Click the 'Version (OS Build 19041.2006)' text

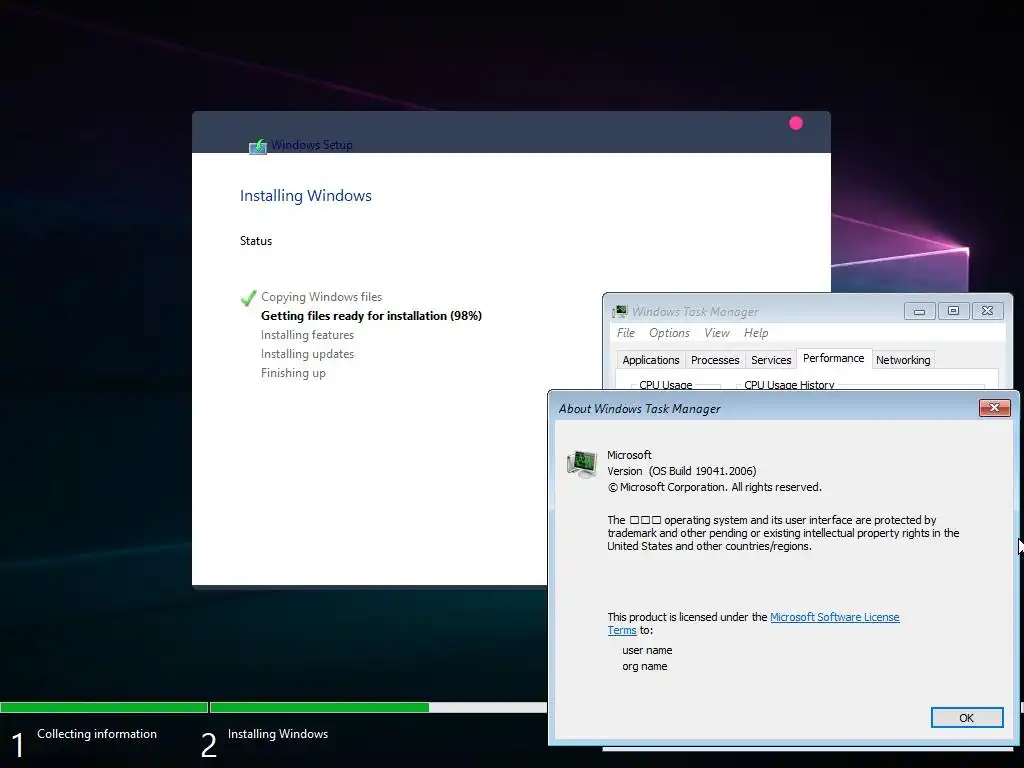(681, 471)
